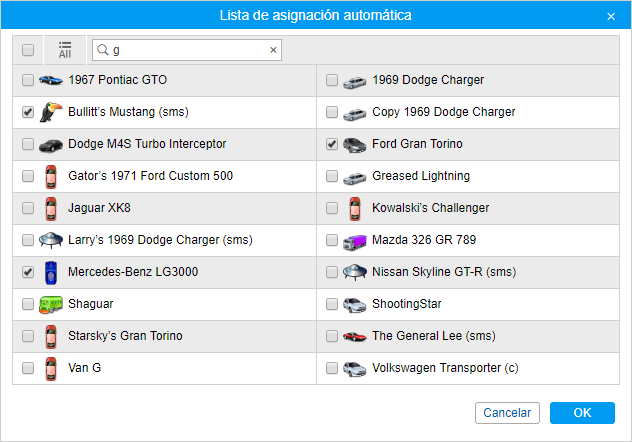Click the green bus icon next to Shaguar
Image resolution: width=632 pixels, height=442 pixels.
tap(51, 305)
